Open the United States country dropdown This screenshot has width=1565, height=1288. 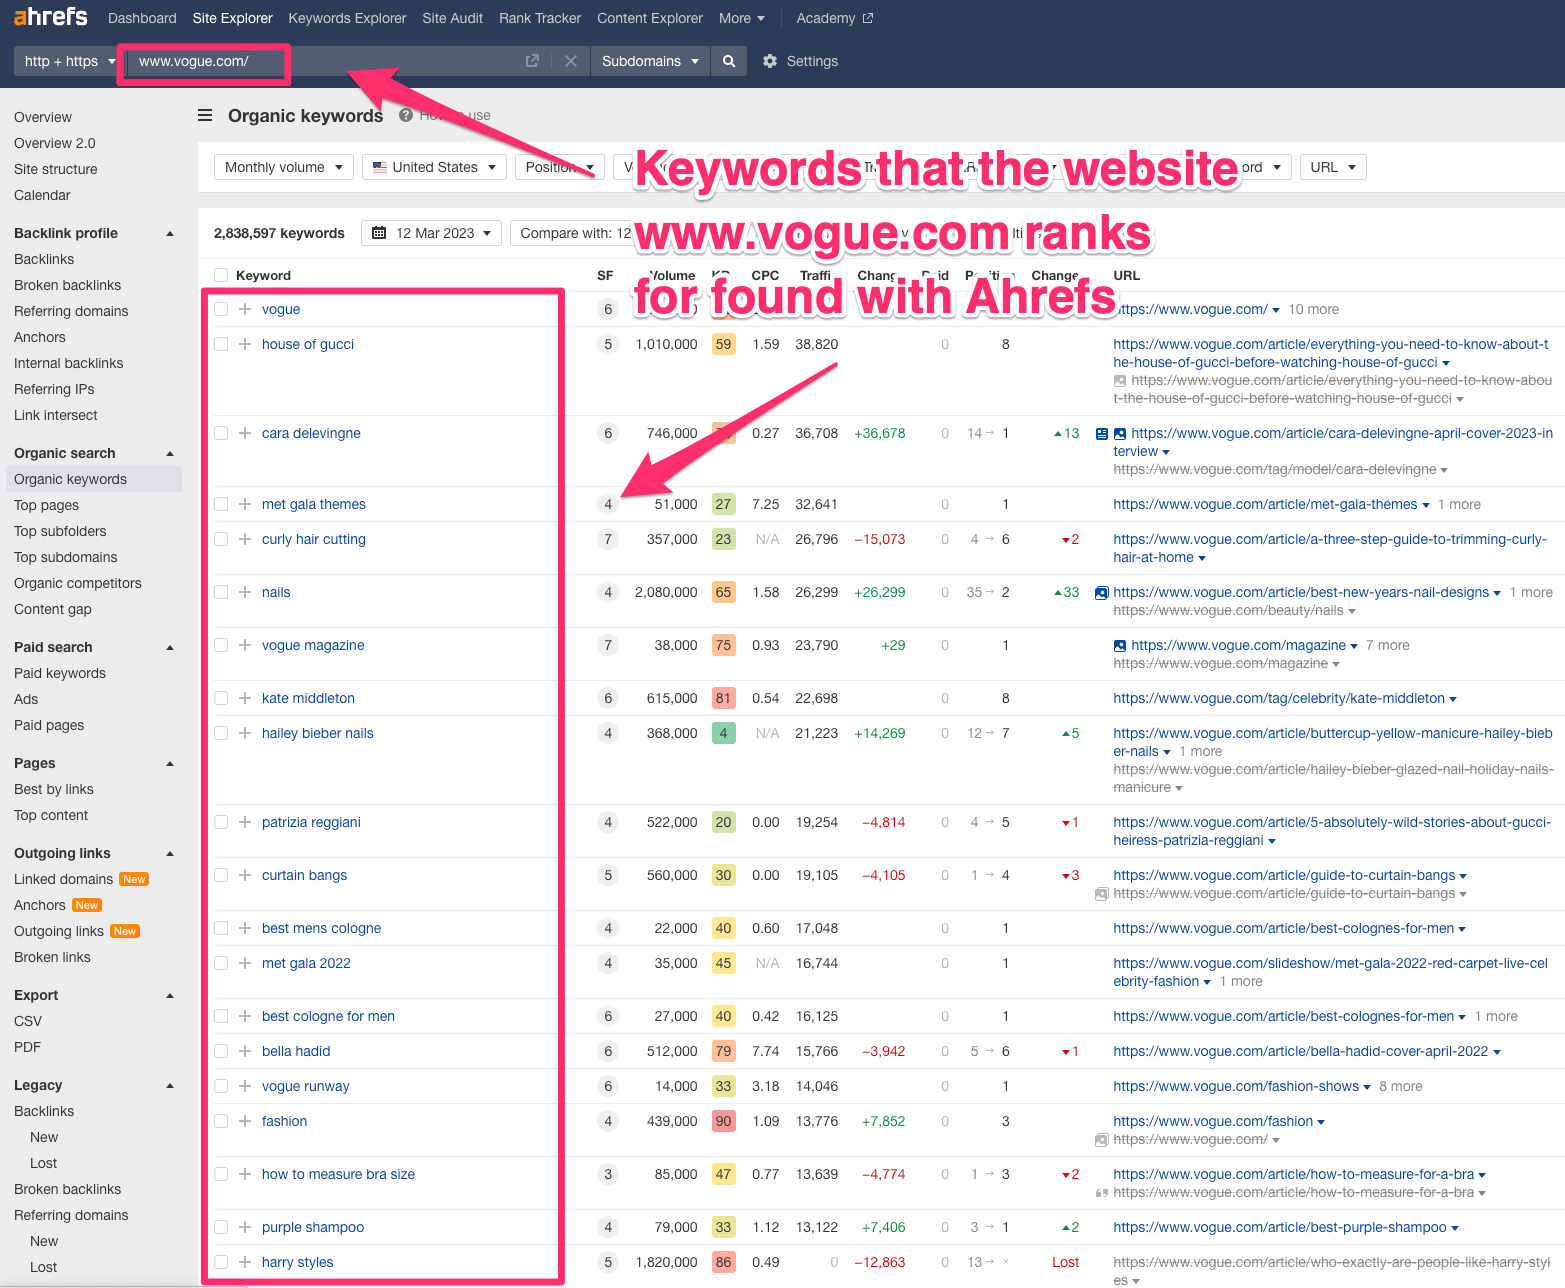point(434,167)
